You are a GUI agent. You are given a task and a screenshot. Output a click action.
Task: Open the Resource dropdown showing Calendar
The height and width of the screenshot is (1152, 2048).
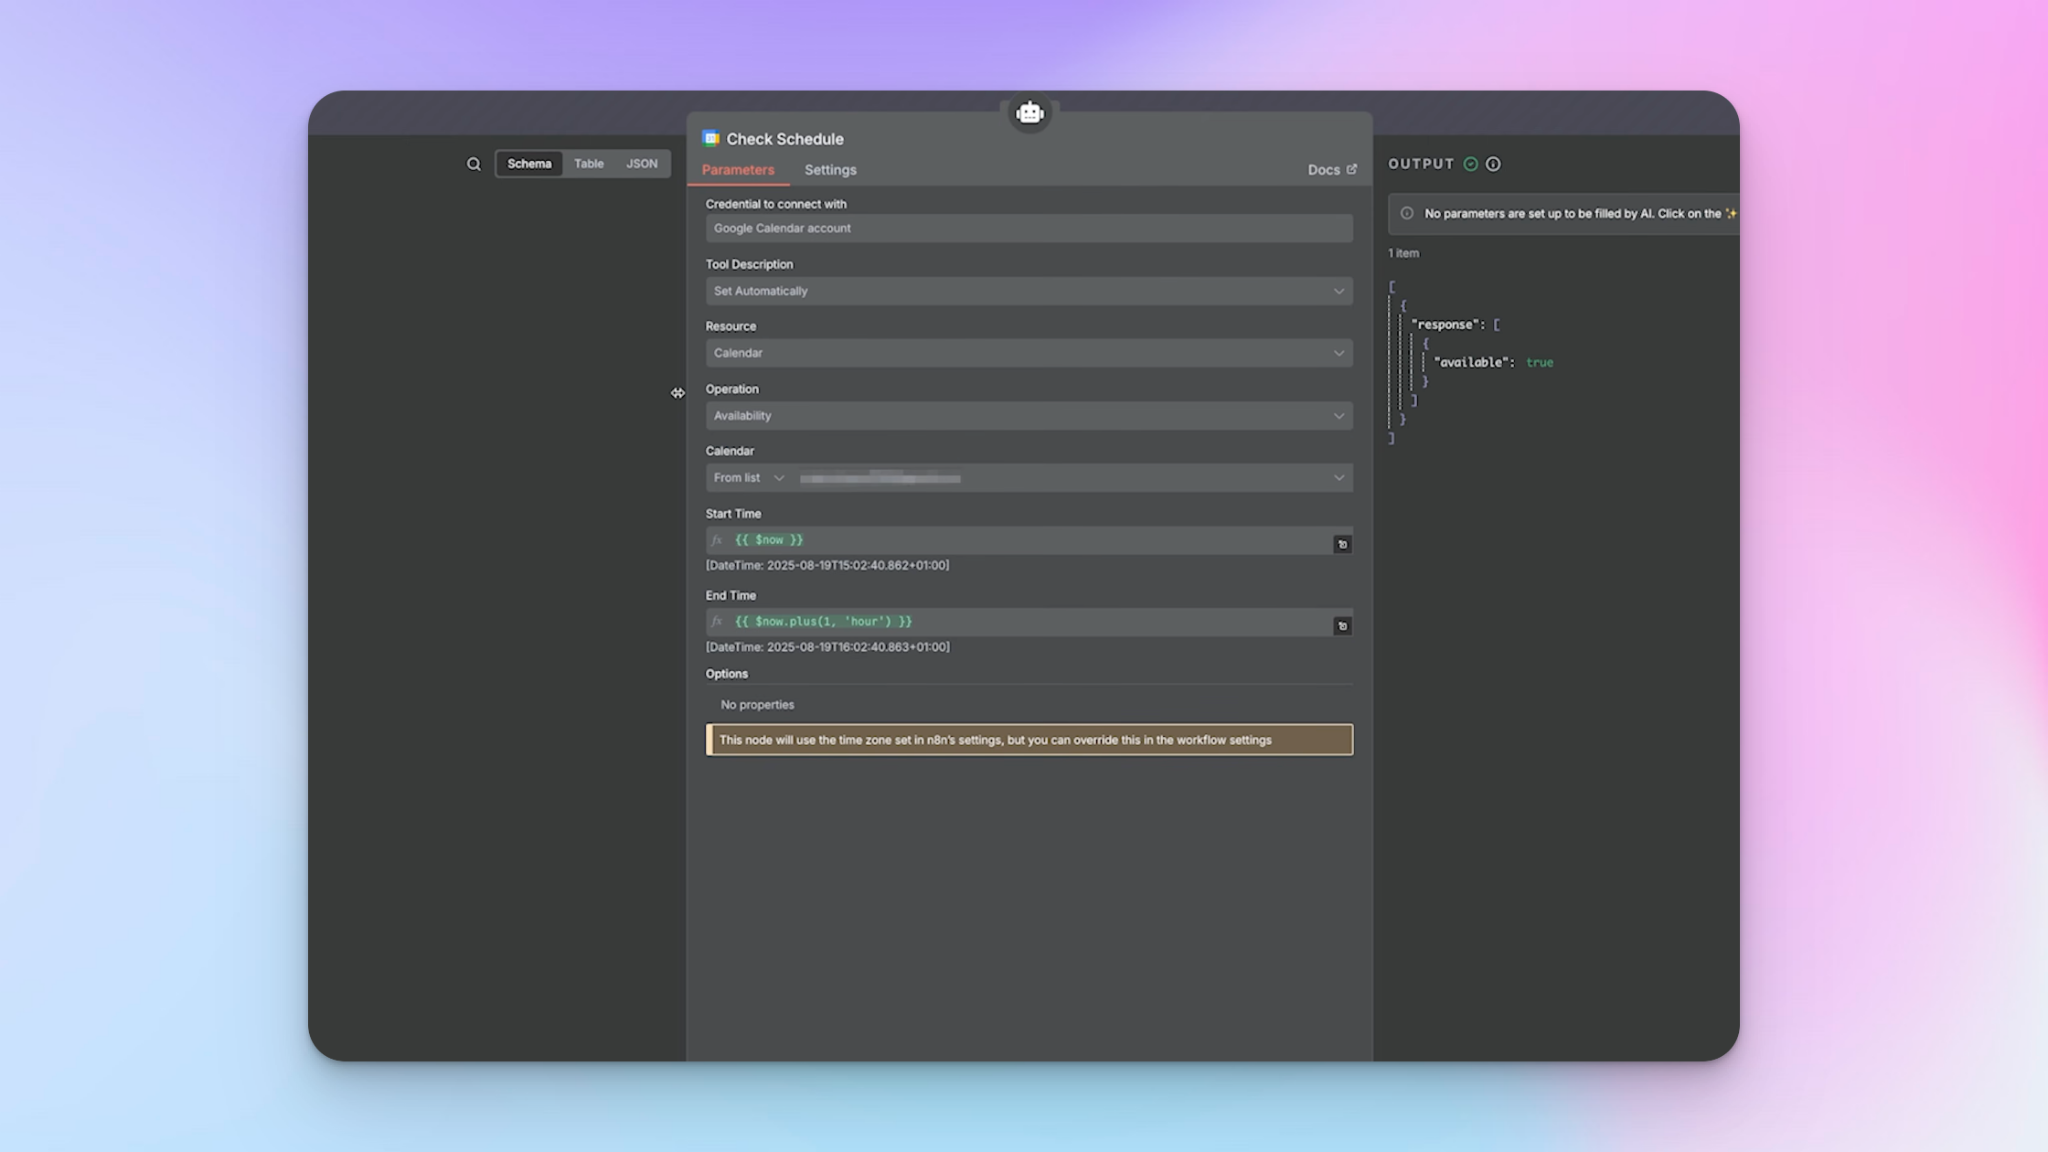coord(1028,353)
